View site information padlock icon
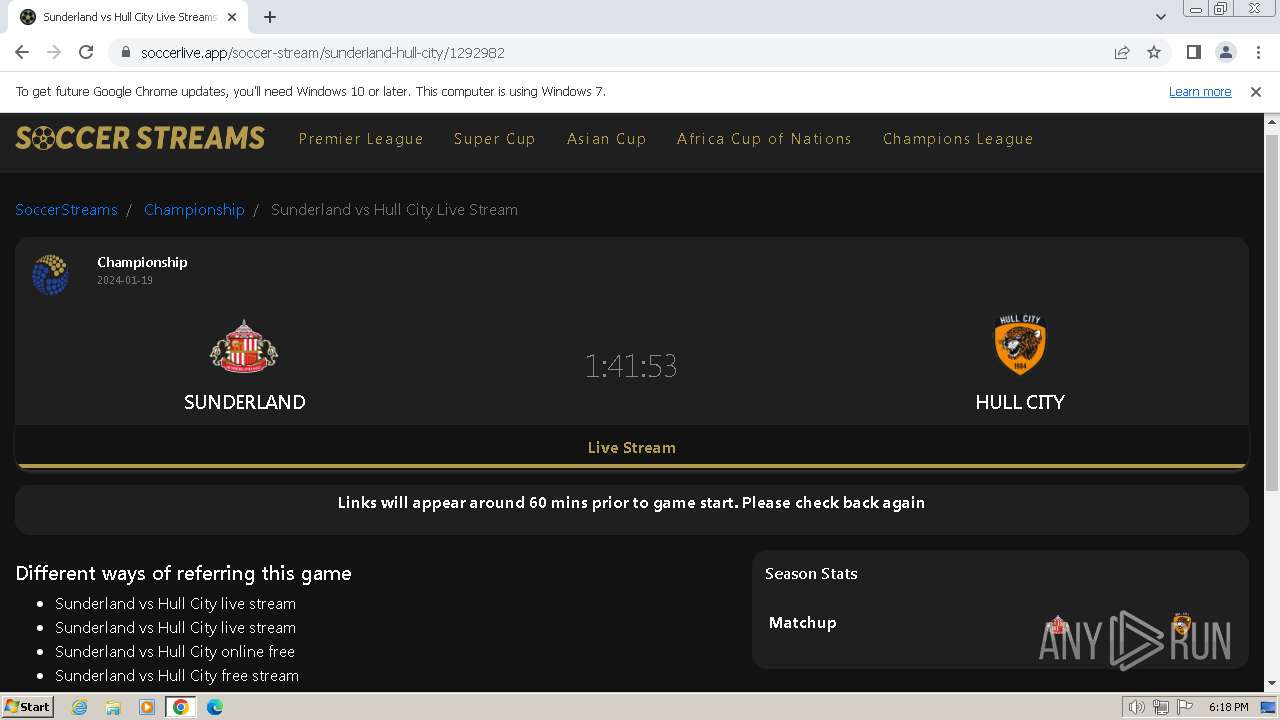1280x720 pixels. (126, 53)
